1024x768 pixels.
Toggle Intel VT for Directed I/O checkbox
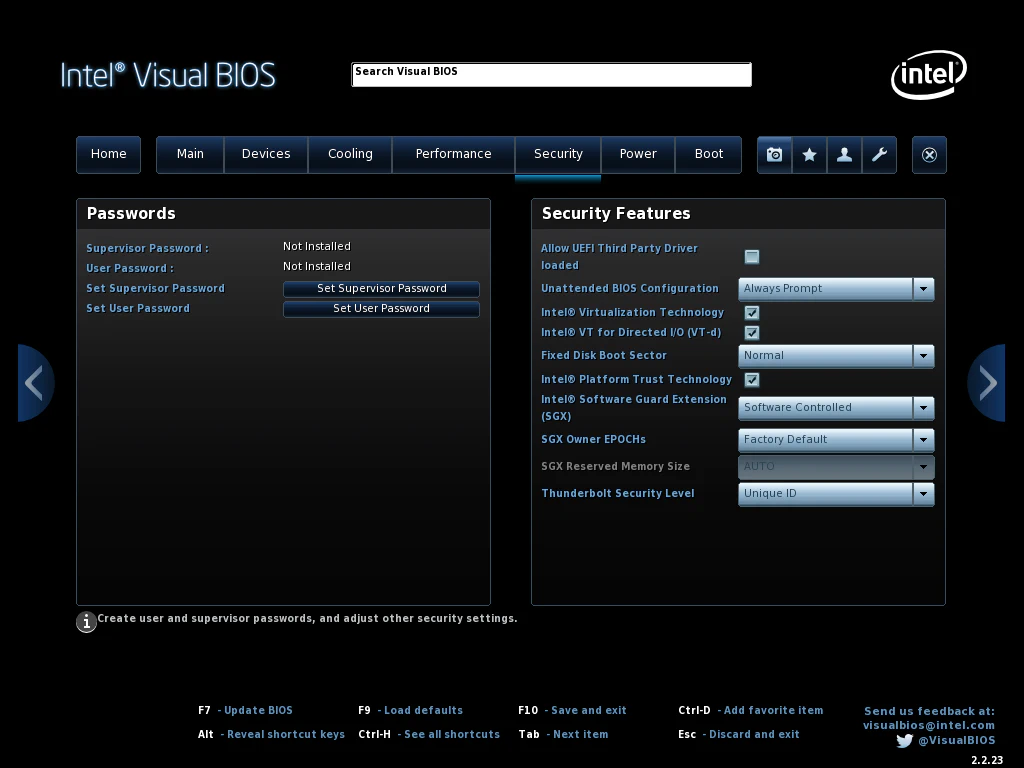[752, 332]
